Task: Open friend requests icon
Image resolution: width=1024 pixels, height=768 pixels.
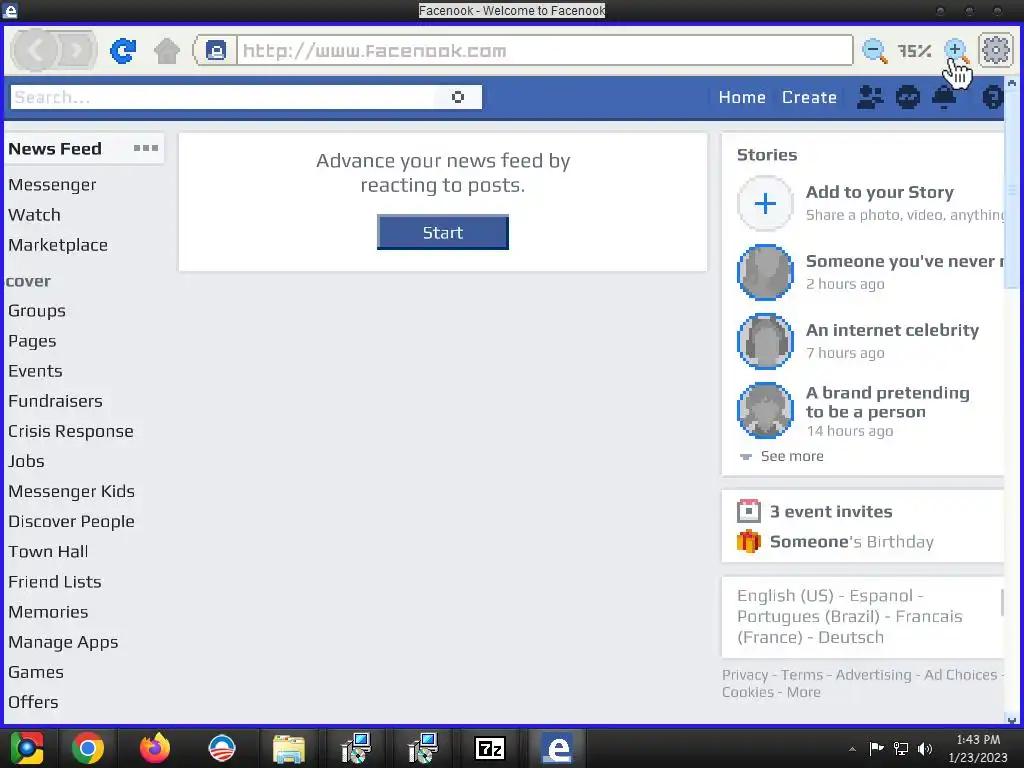Action: (x=869, y=97)
